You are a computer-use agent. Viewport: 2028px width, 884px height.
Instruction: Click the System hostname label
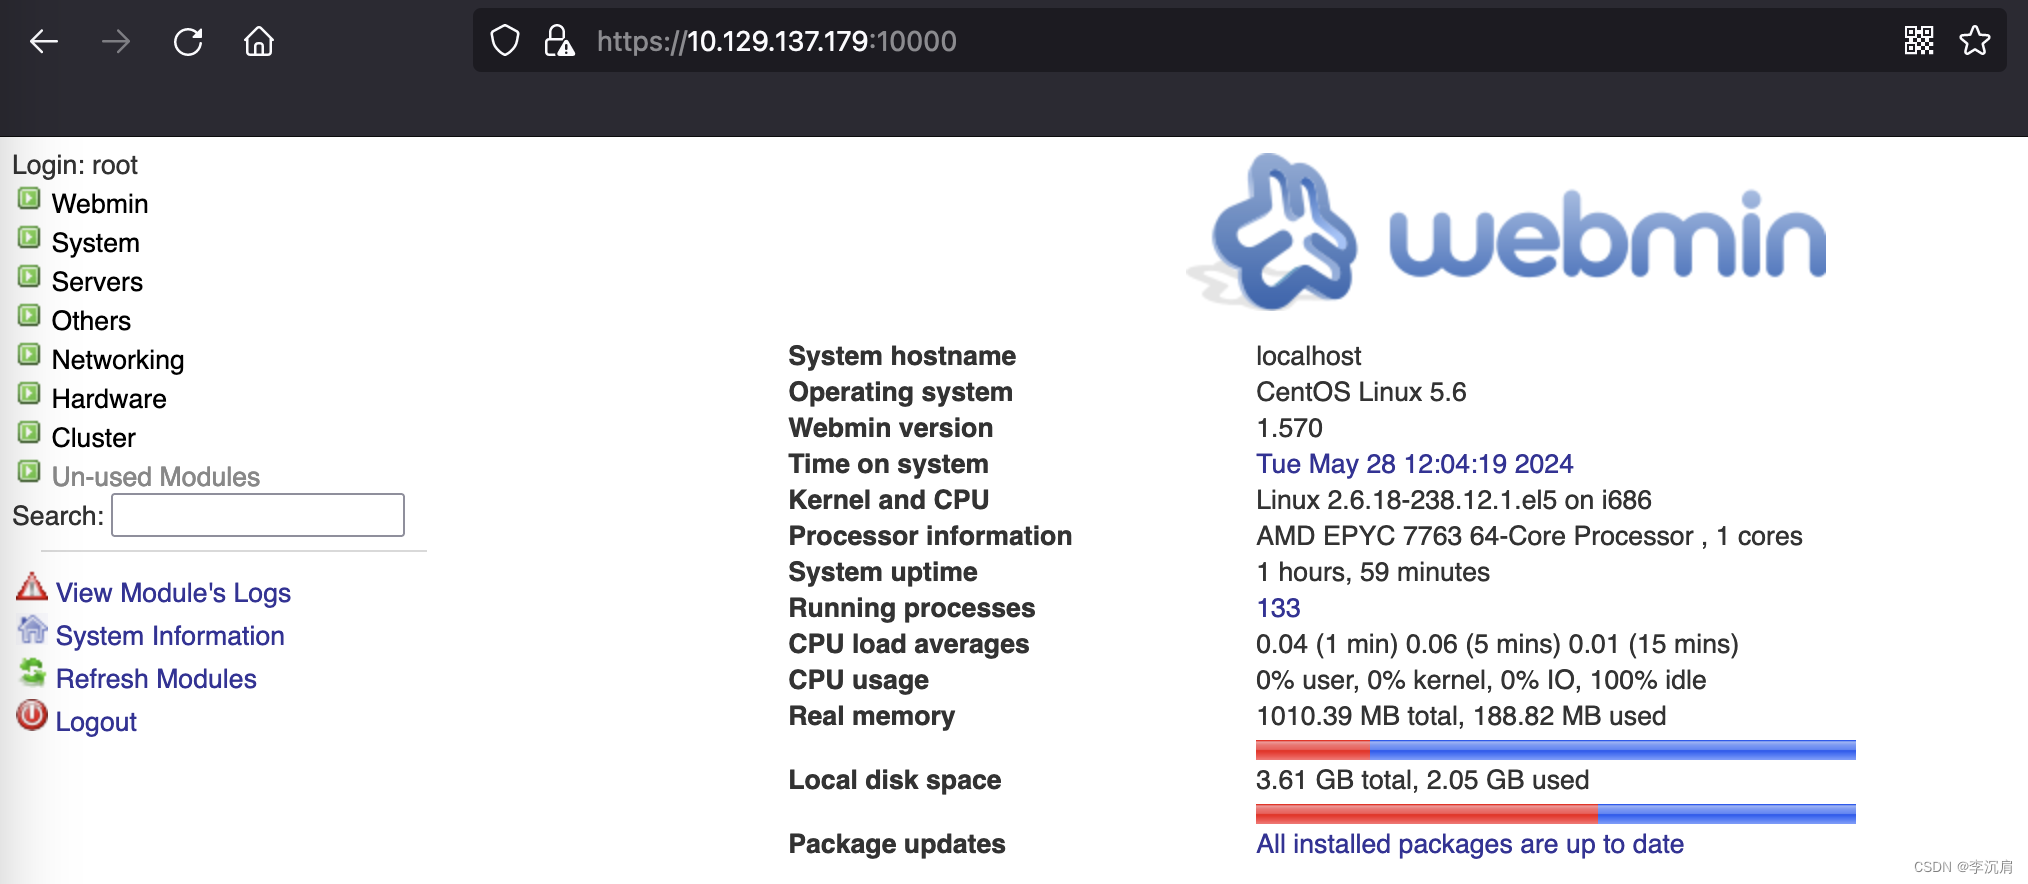pos(902,356)
